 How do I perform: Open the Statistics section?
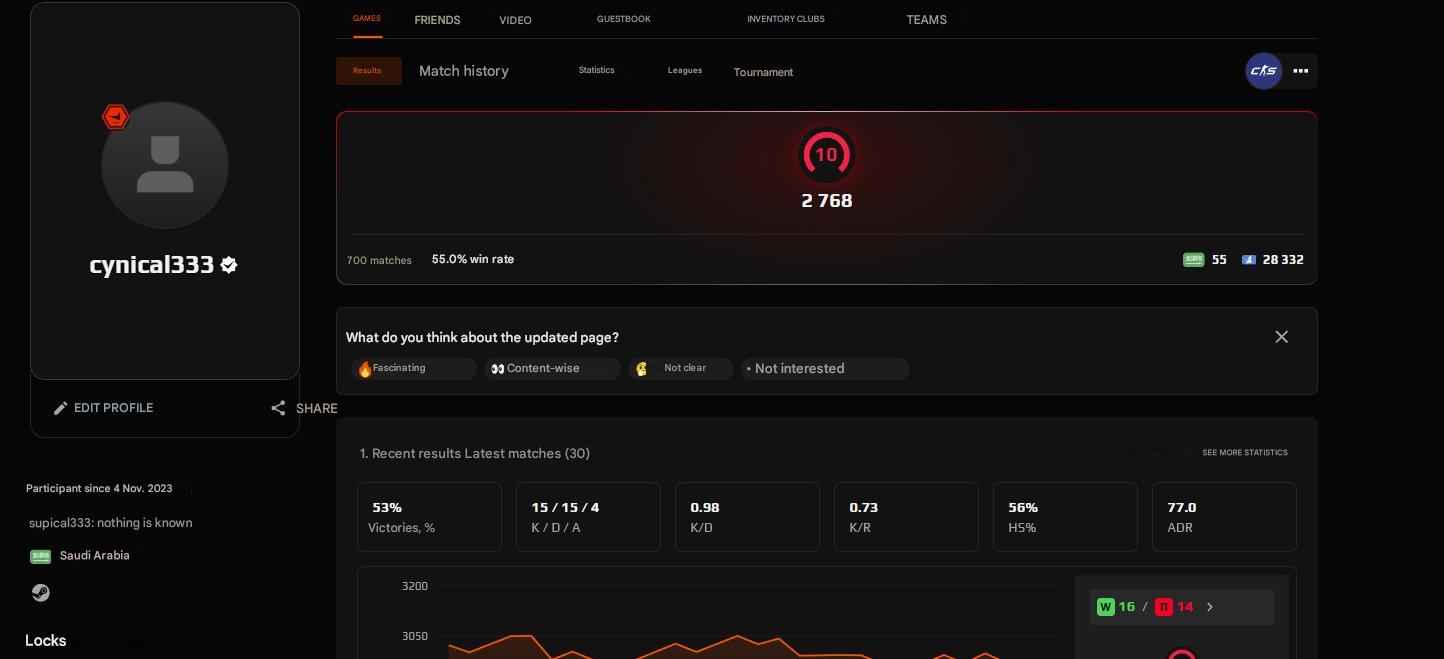(x=596, y=70)
